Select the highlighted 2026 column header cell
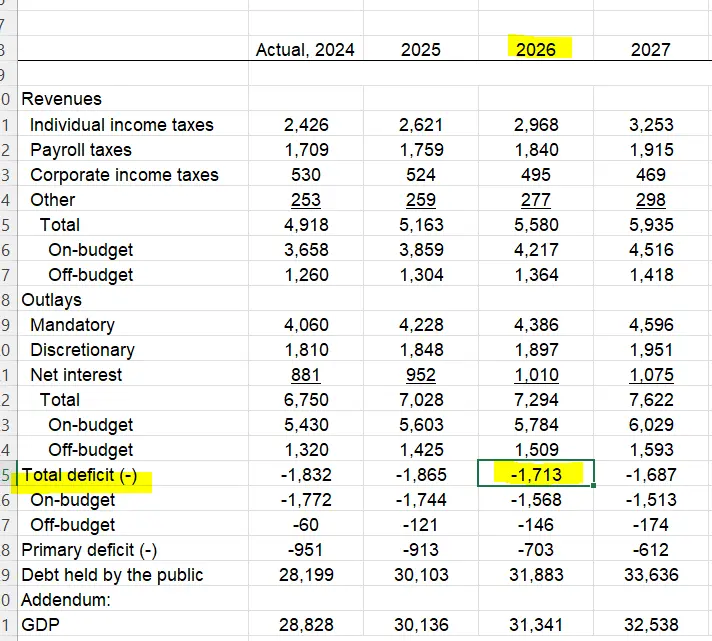Viewport: 712px width, 641px height. [537, 49]
